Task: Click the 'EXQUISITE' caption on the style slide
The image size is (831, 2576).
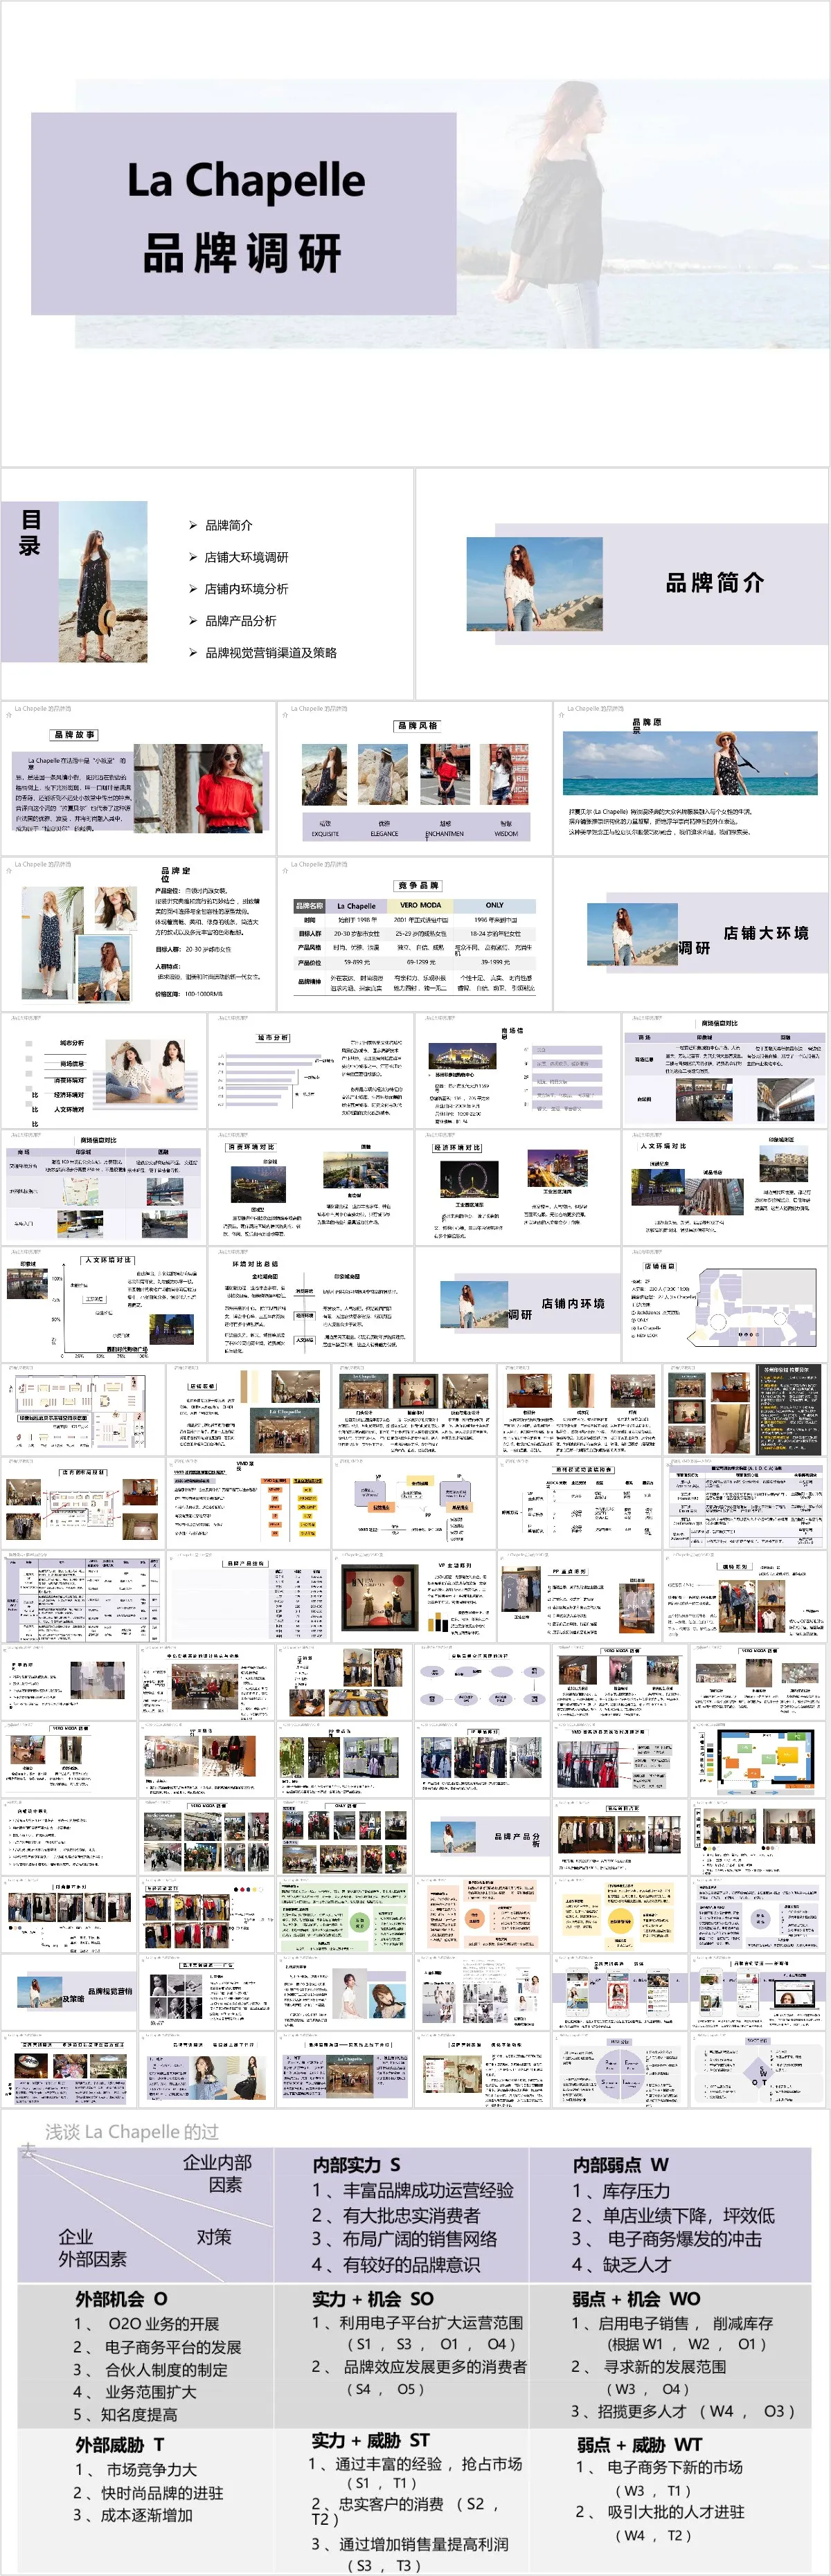Action: pos(325,833)
